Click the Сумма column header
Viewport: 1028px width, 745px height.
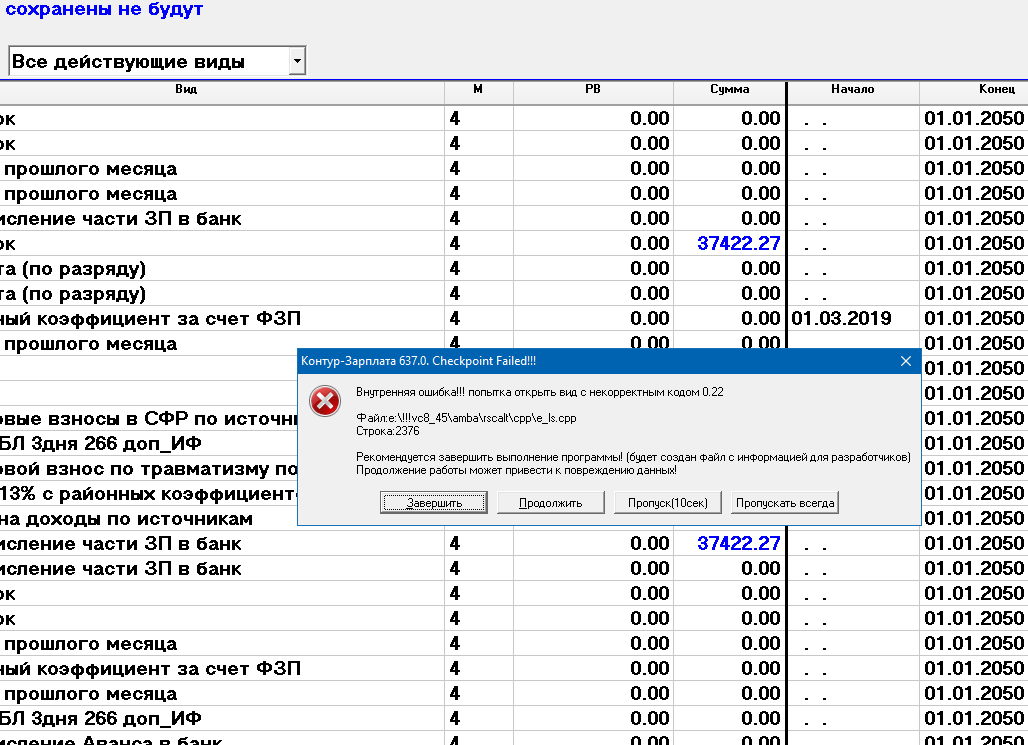tap(729, 90)
